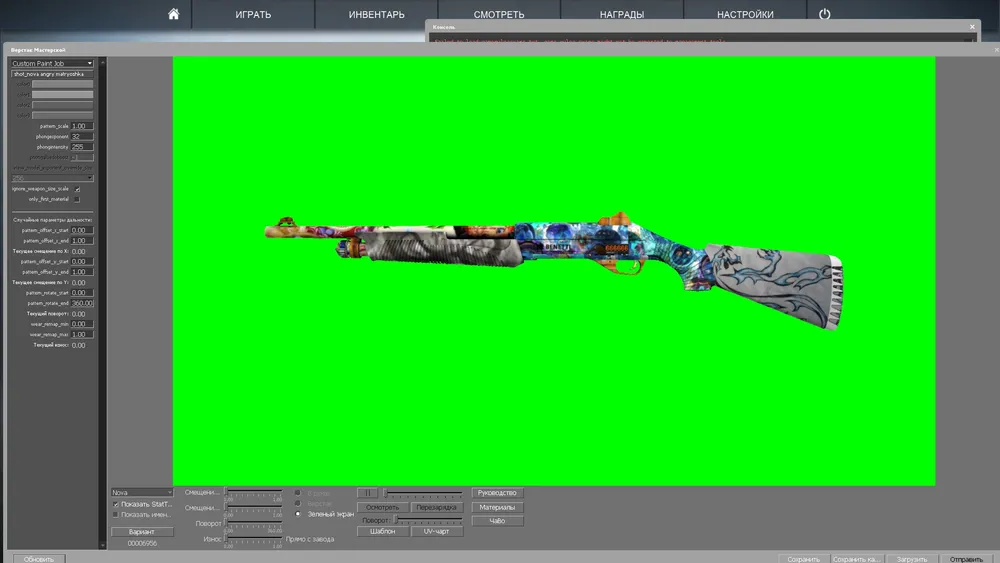Go to the НАСТРОЙКИ menu tab

[x=745, y=15]
